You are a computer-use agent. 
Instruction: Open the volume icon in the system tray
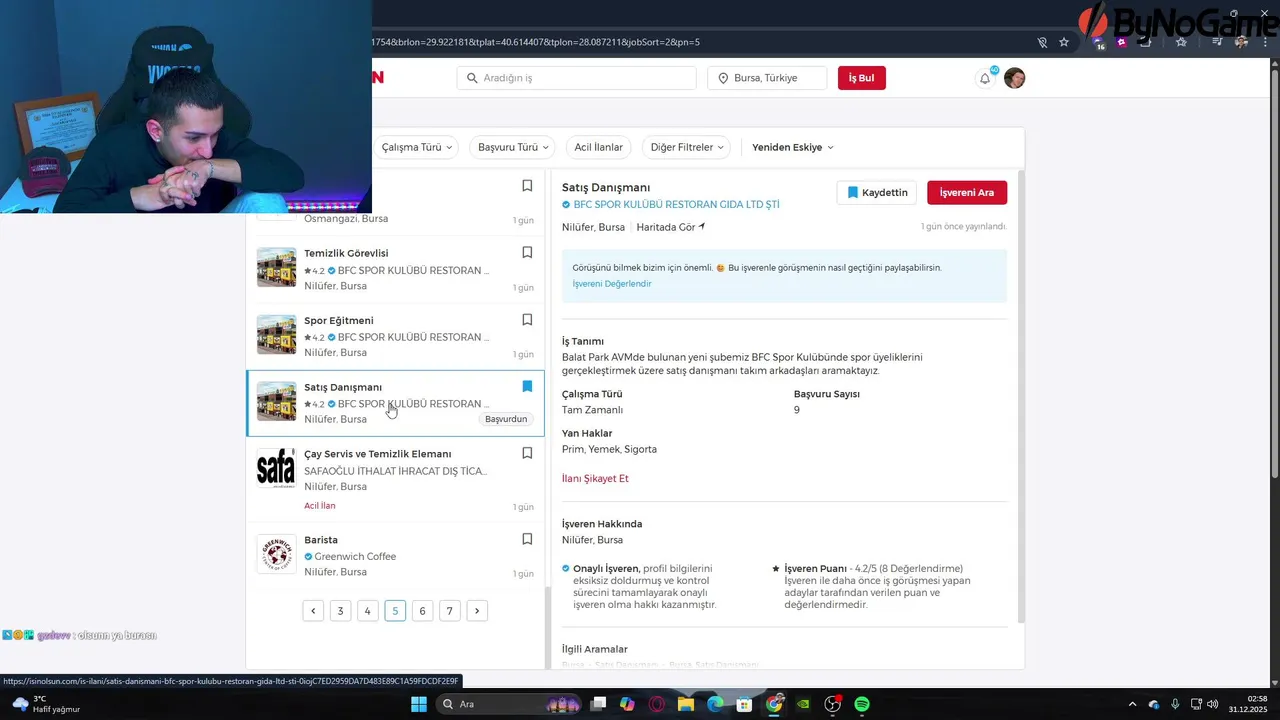tap(1212, 704)
